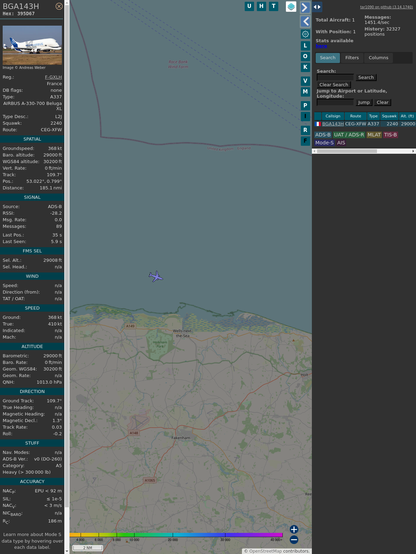Open the tar1090 on github link

coord(386,7)
